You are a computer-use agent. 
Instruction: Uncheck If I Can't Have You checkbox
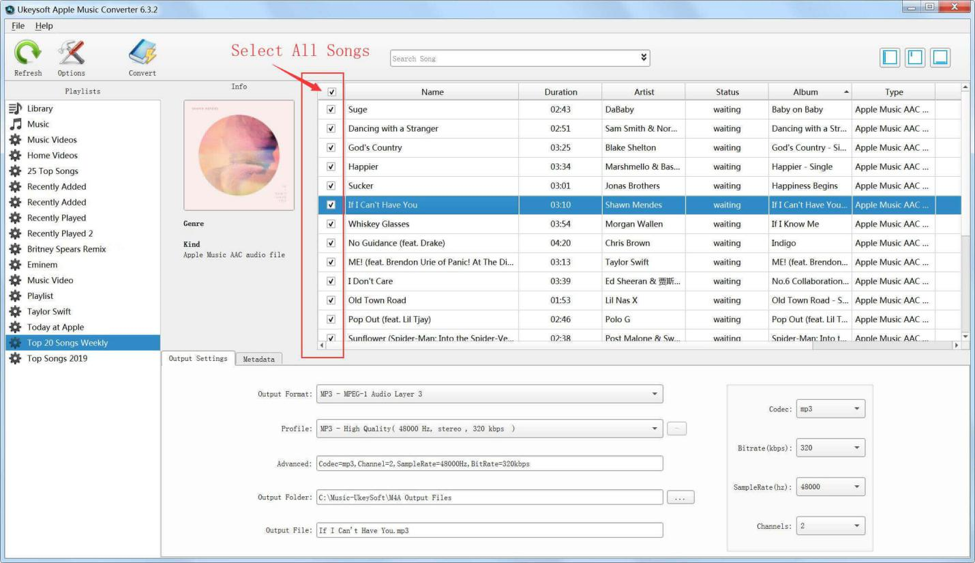pos(331,205)
